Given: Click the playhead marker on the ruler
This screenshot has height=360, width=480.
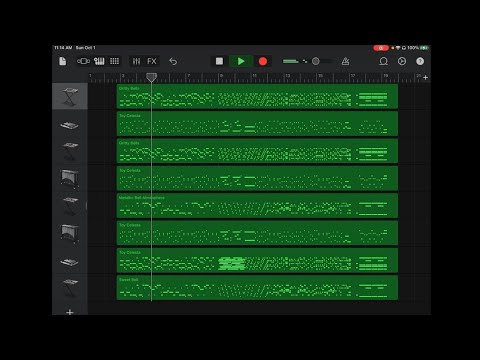Looking at the screenshot, I should tap(151, 78).
